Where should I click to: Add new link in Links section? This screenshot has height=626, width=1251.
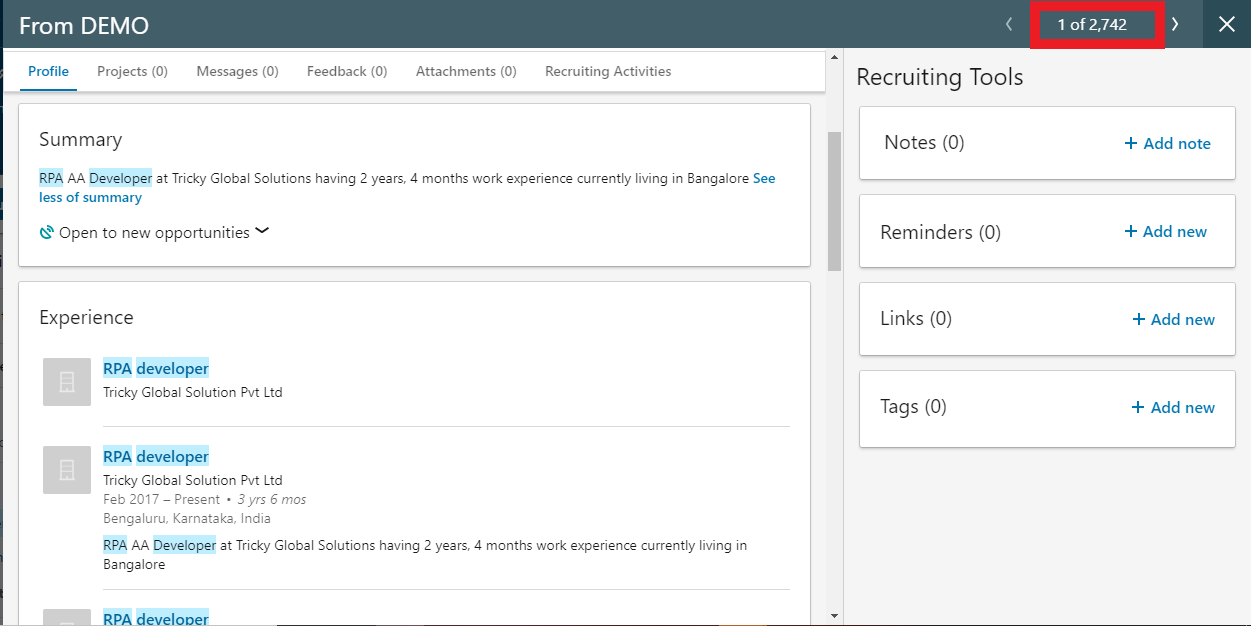click(x=1173, y=320)
